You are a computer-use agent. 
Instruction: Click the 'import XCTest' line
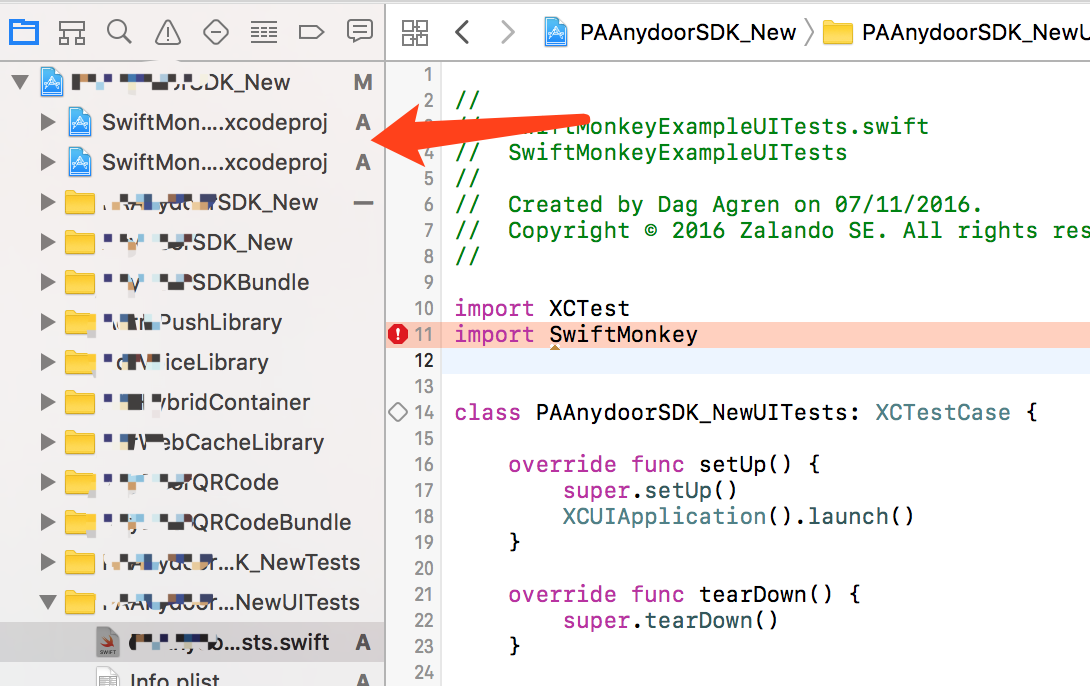[542, 308]
